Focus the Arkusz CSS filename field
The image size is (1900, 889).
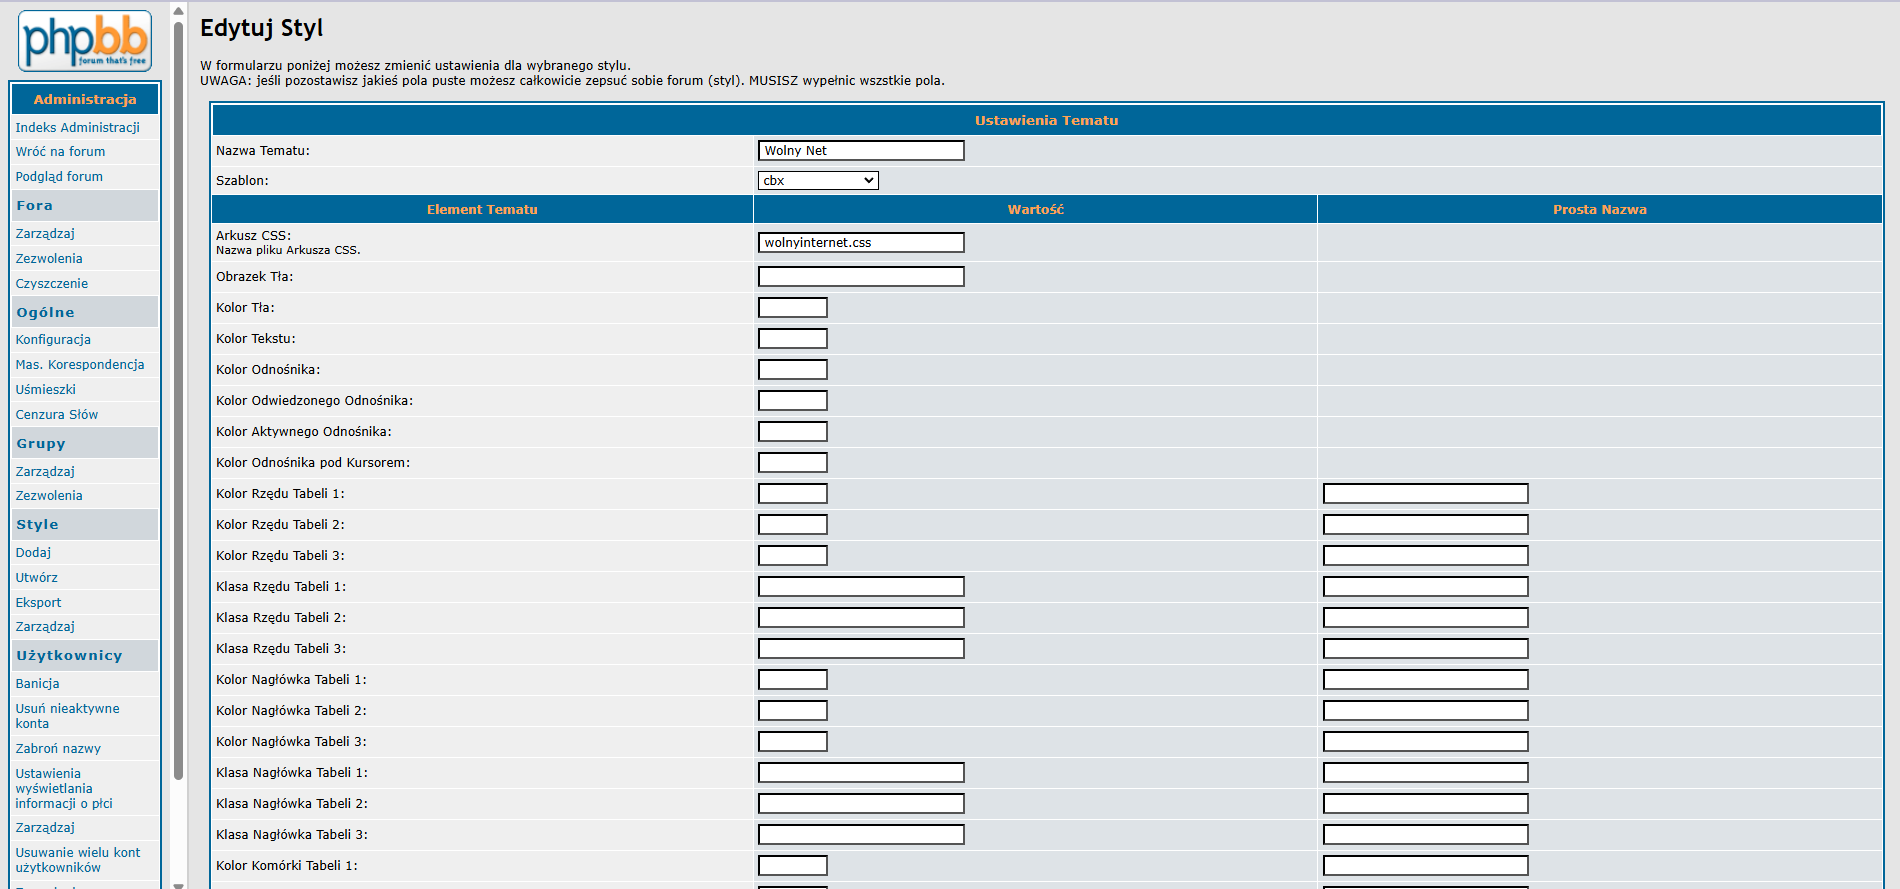coord(860,243)
